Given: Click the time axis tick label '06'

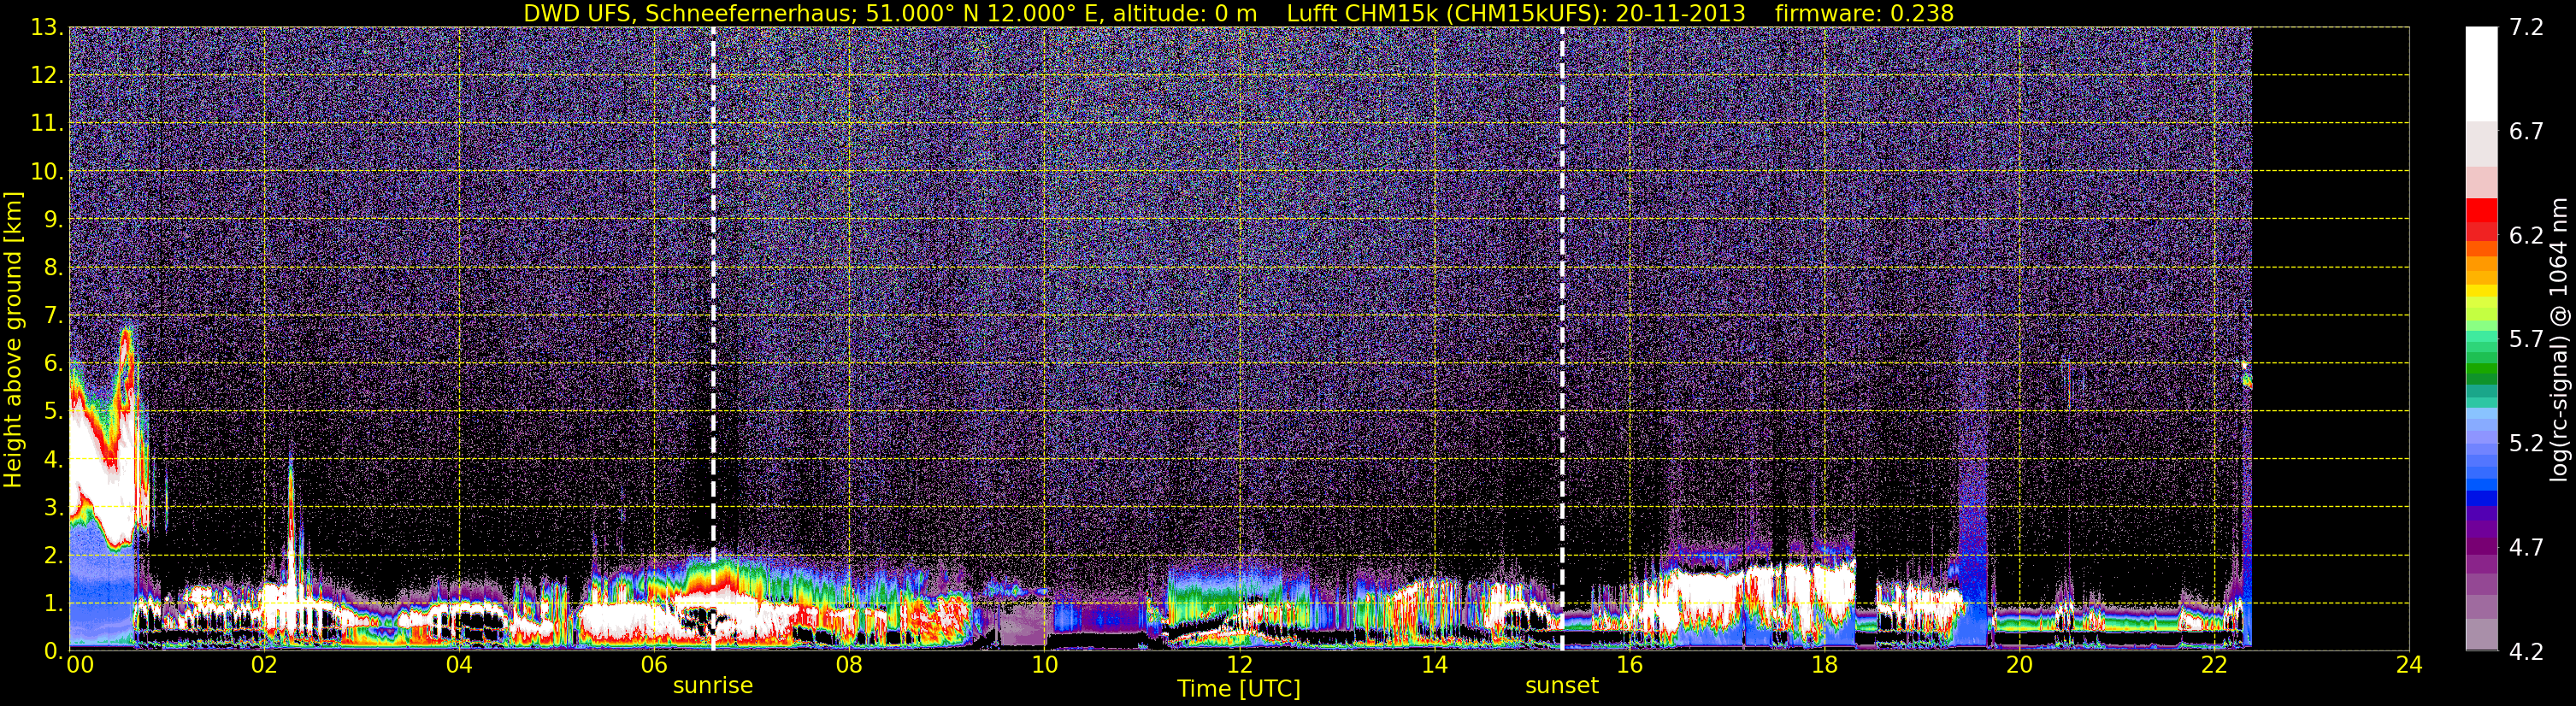Looking at the screenshot, I should (x=654, y=665).
